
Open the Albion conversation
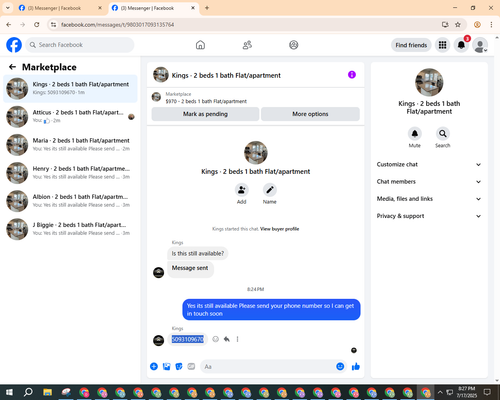click(x=70, y=201)
